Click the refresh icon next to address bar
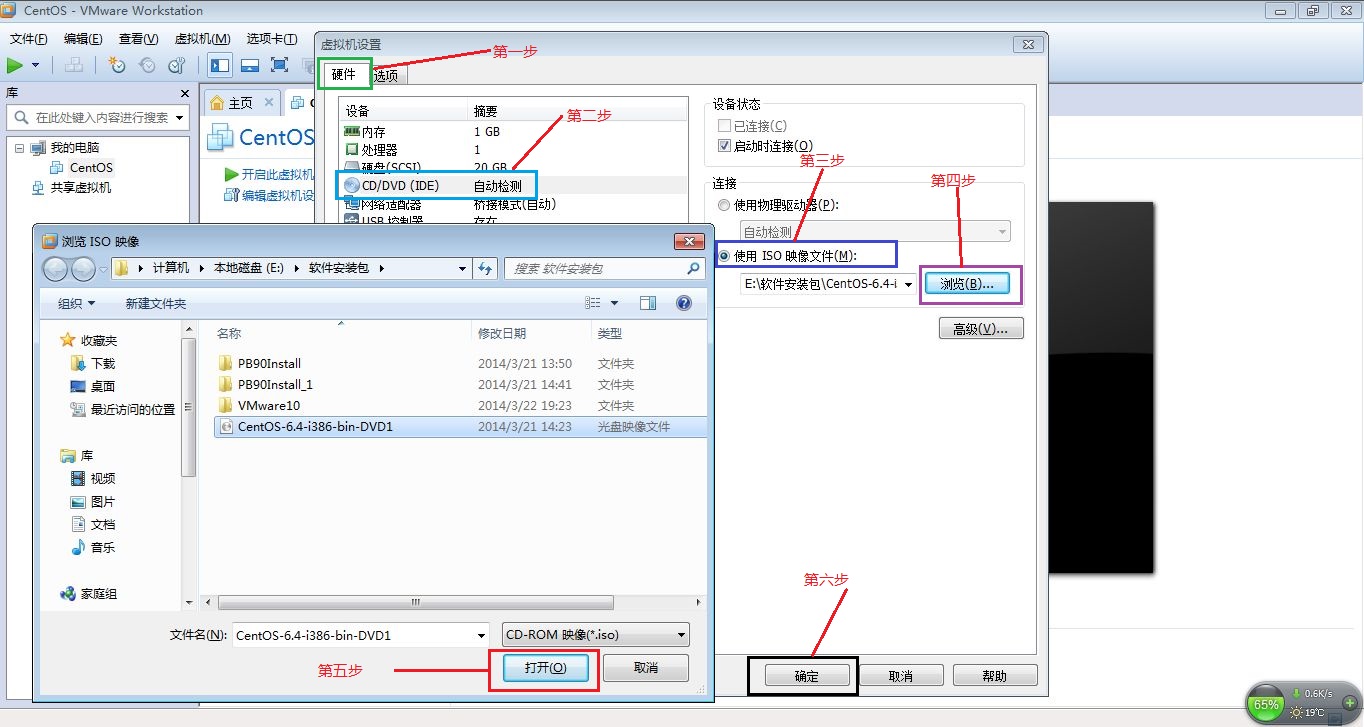Screen dimensions: 1364x727 (x=486, y=268)
